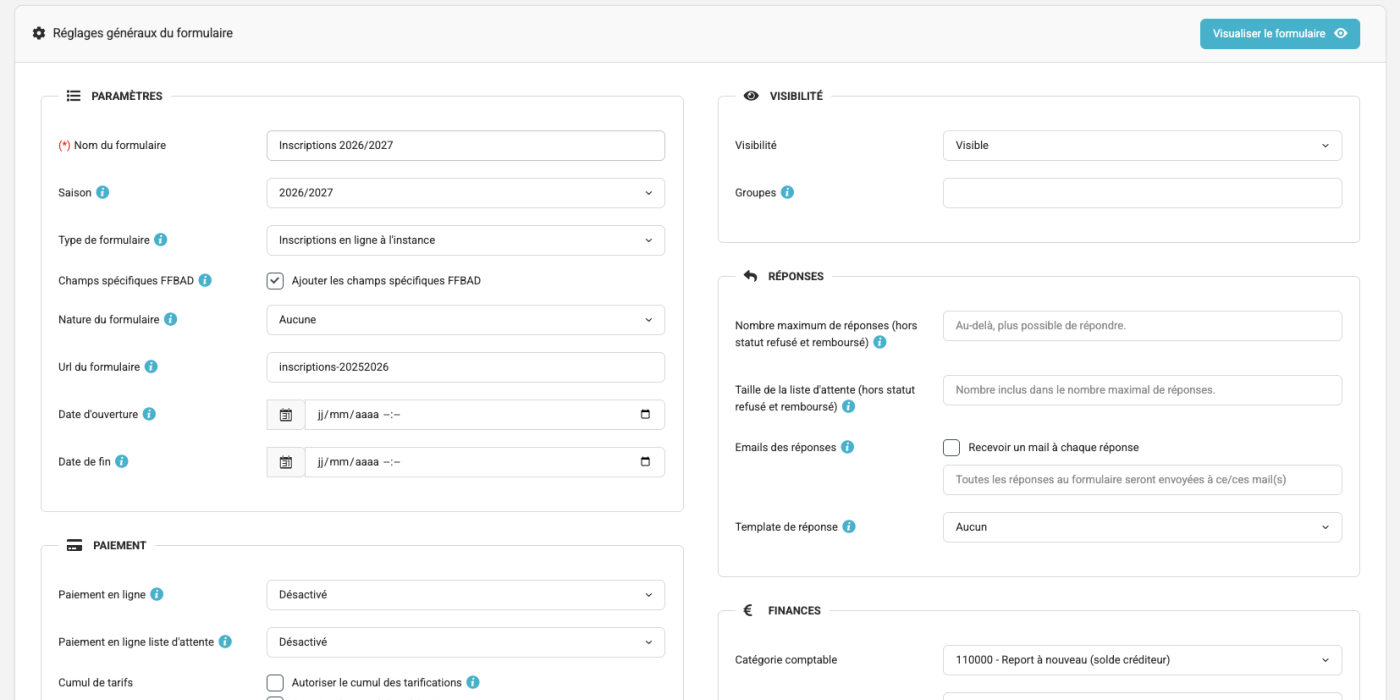Image resolution: width=1400 pixels, height=700 pixels.
Task: Open calendar icon for Date d'ouverture
Action: [x=286, y=415]
